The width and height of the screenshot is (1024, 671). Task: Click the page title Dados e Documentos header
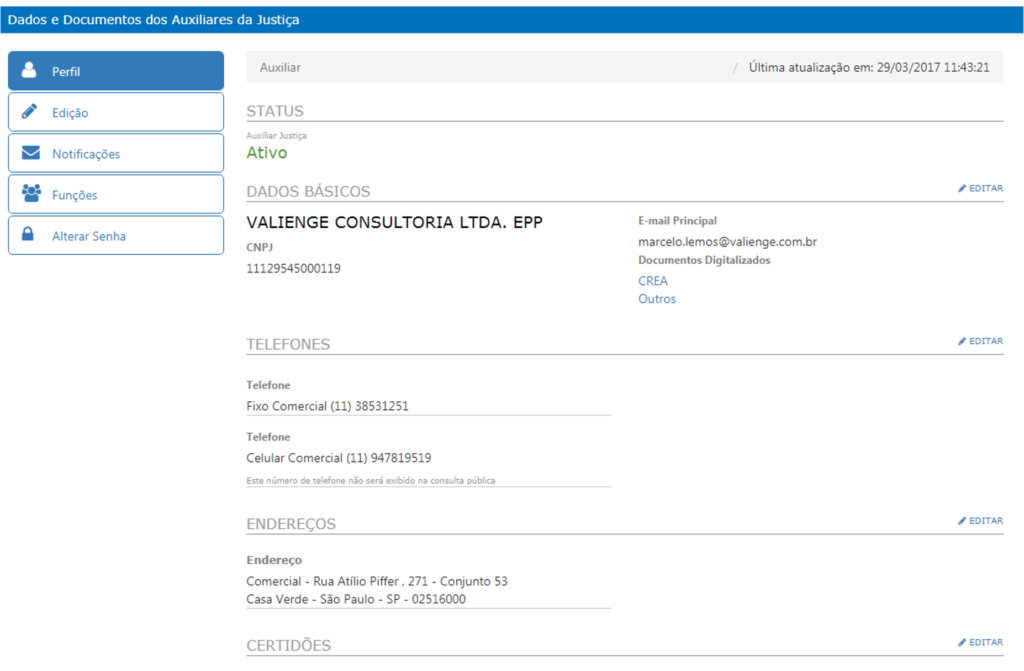point(153,20)
